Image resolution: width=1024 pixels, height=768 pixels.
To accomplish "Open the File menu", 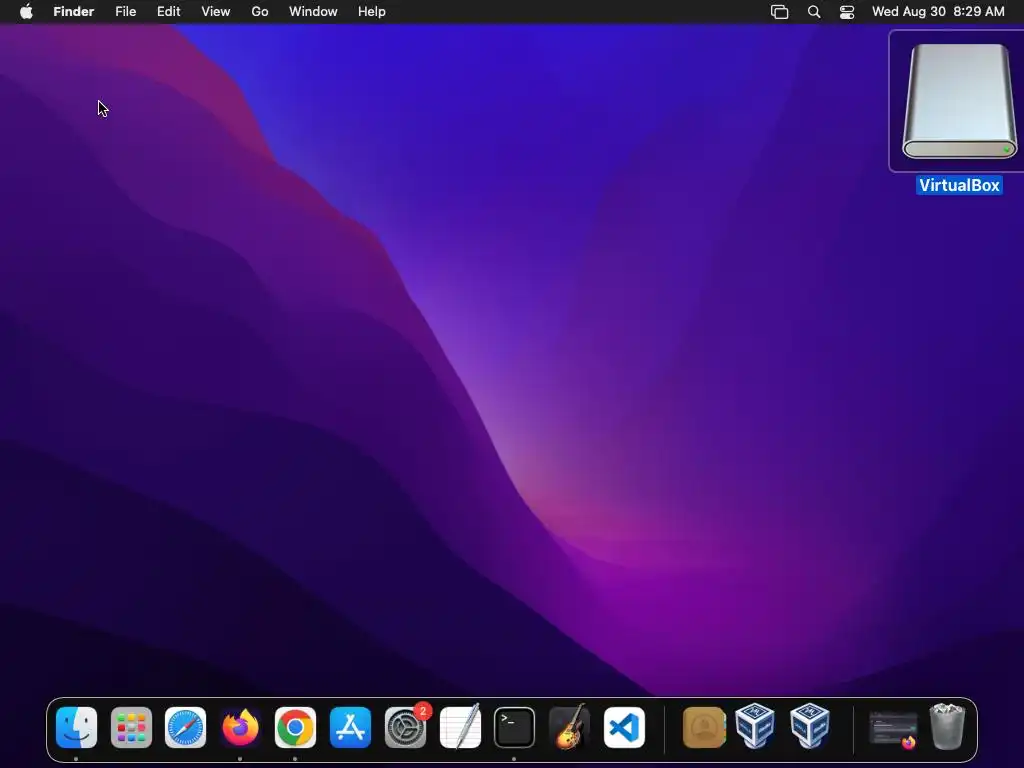I will pyautogui.click(x=125, y=12).
